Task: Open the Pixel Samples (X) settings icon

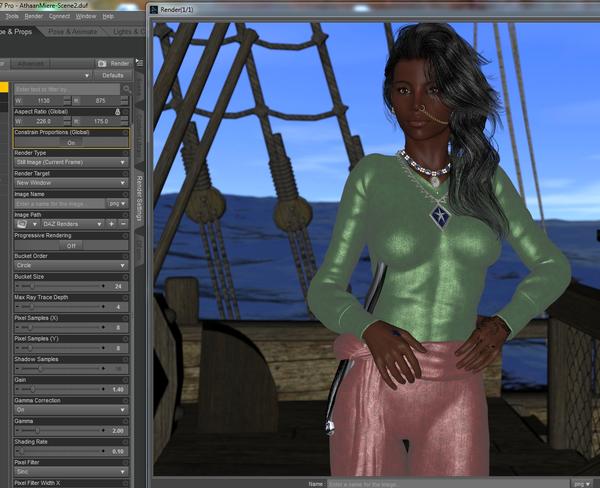Action: click(x=125, y=318)
